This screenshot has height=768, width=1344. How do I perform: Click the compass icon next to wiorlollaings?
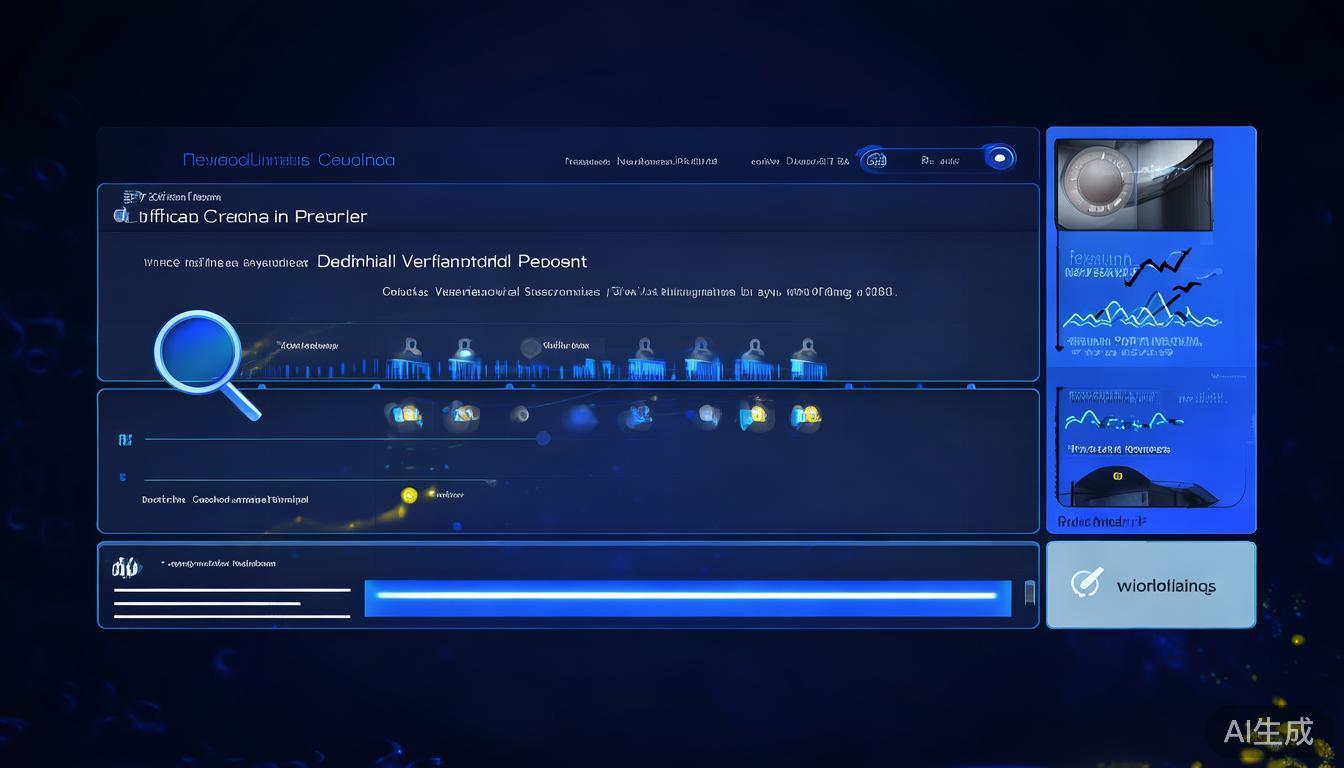[1087, 583]
